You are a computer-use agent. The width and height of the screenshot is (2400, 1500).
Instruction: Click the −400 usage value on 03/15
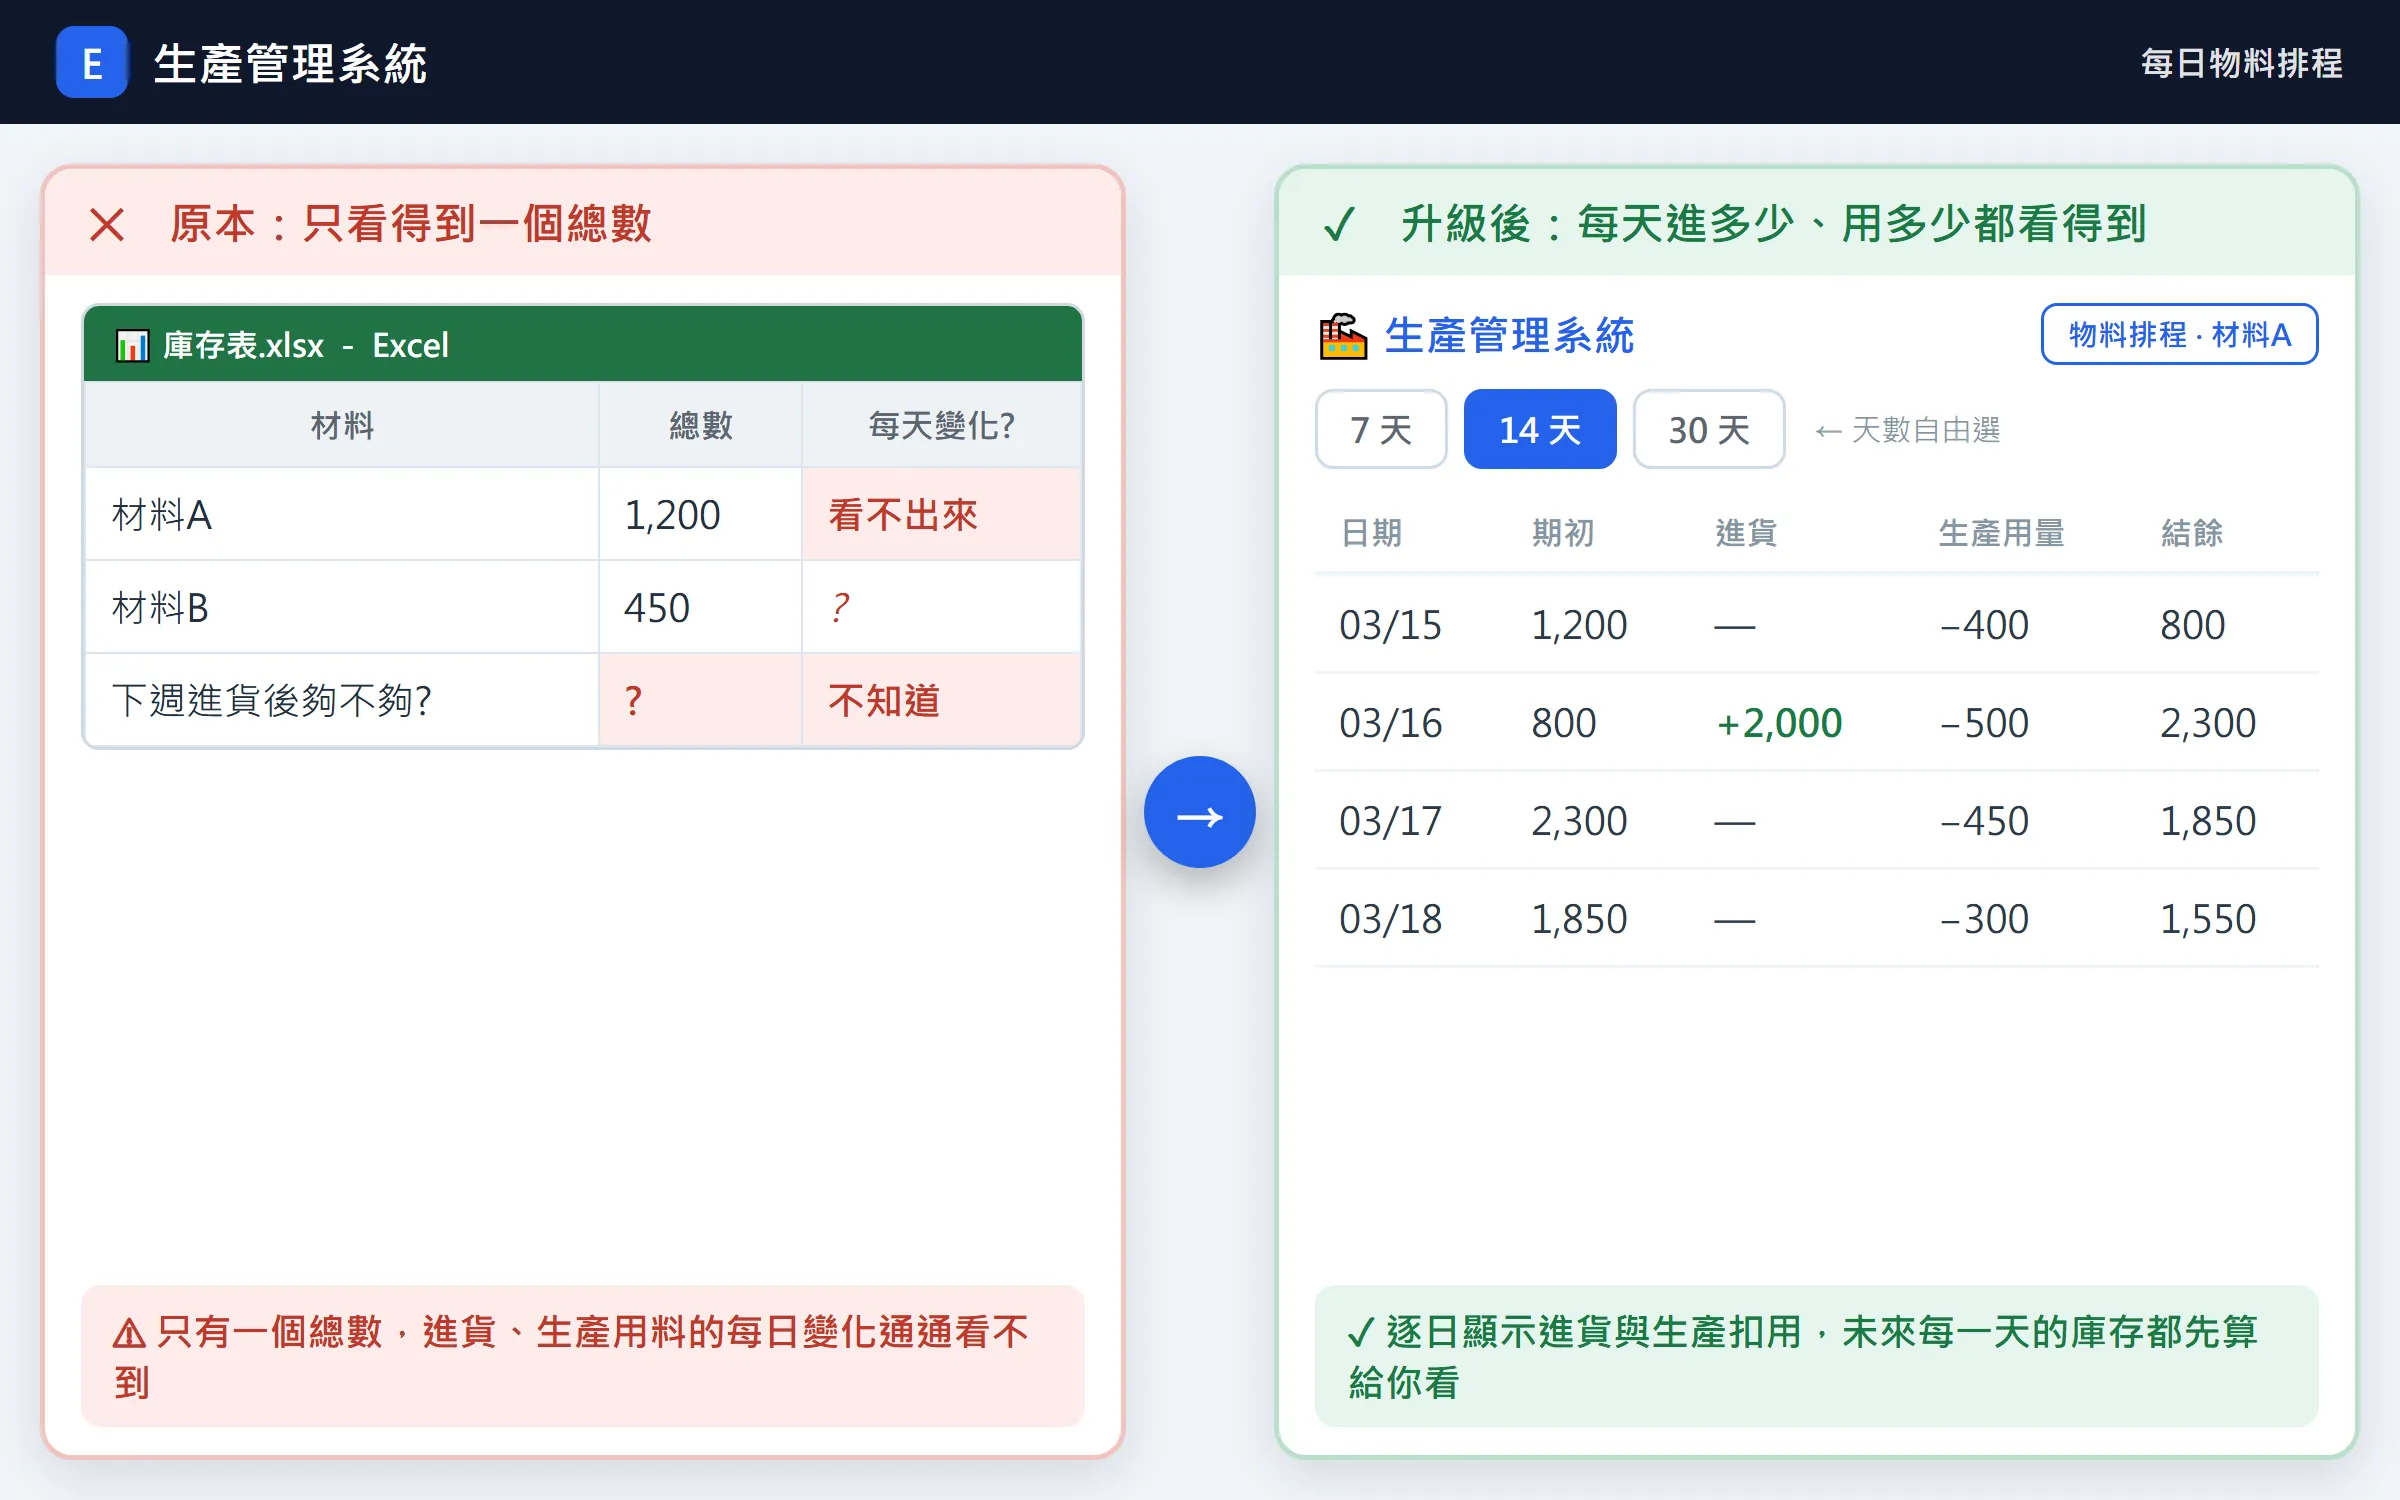coord(1984,625)
